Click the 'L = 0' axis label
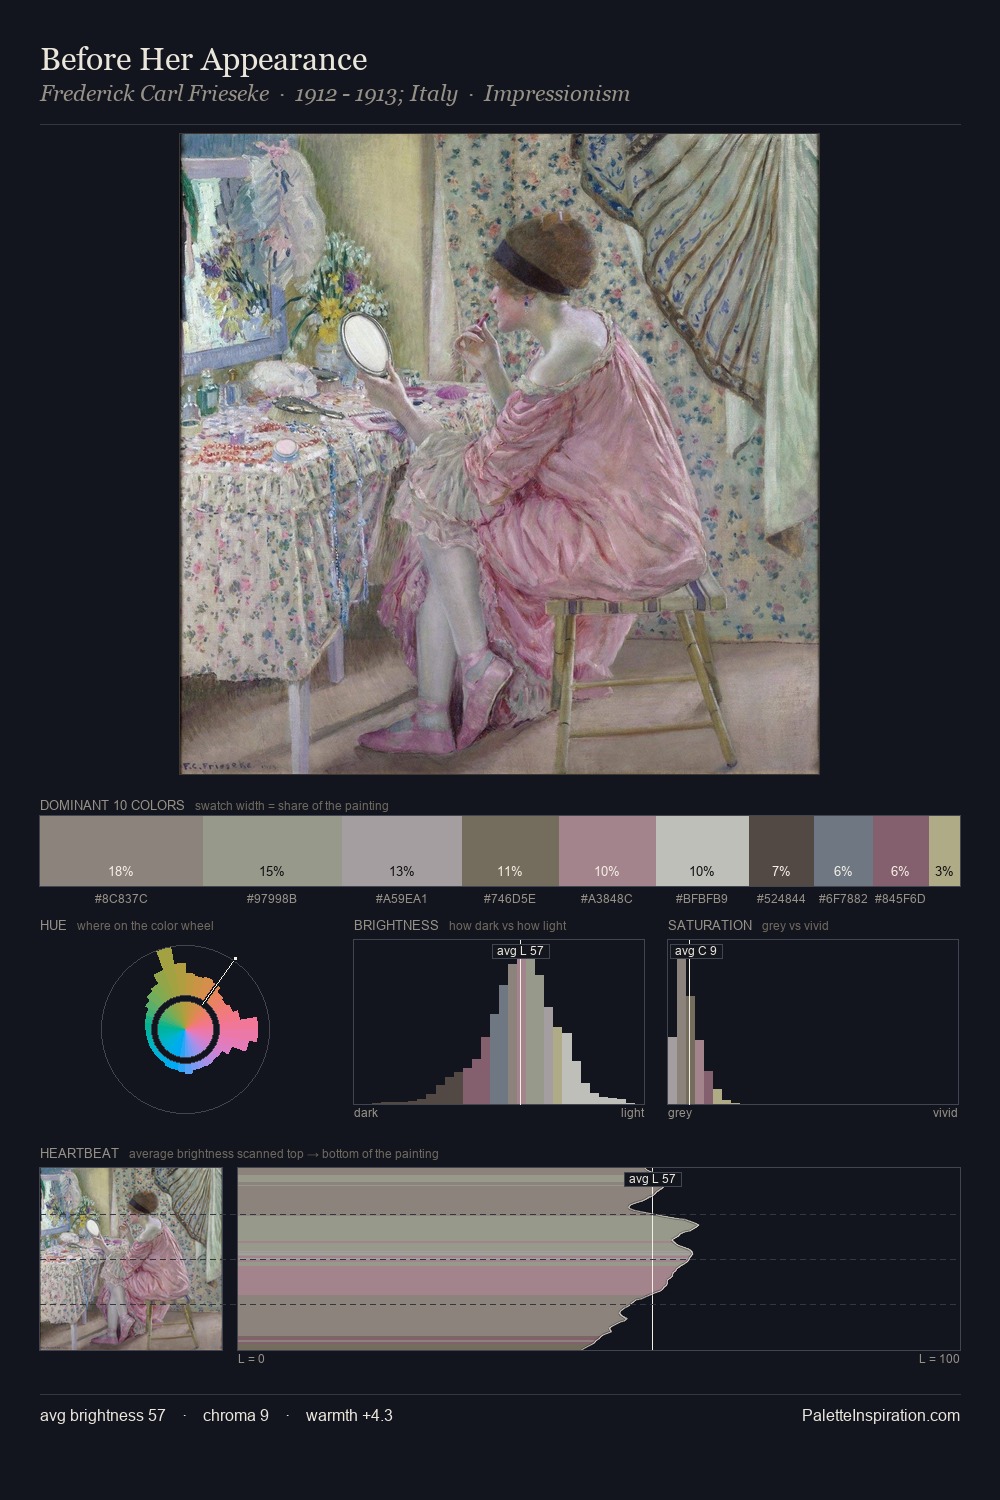This screenshot has width=1000, height=1500. tap(251, 1359)
